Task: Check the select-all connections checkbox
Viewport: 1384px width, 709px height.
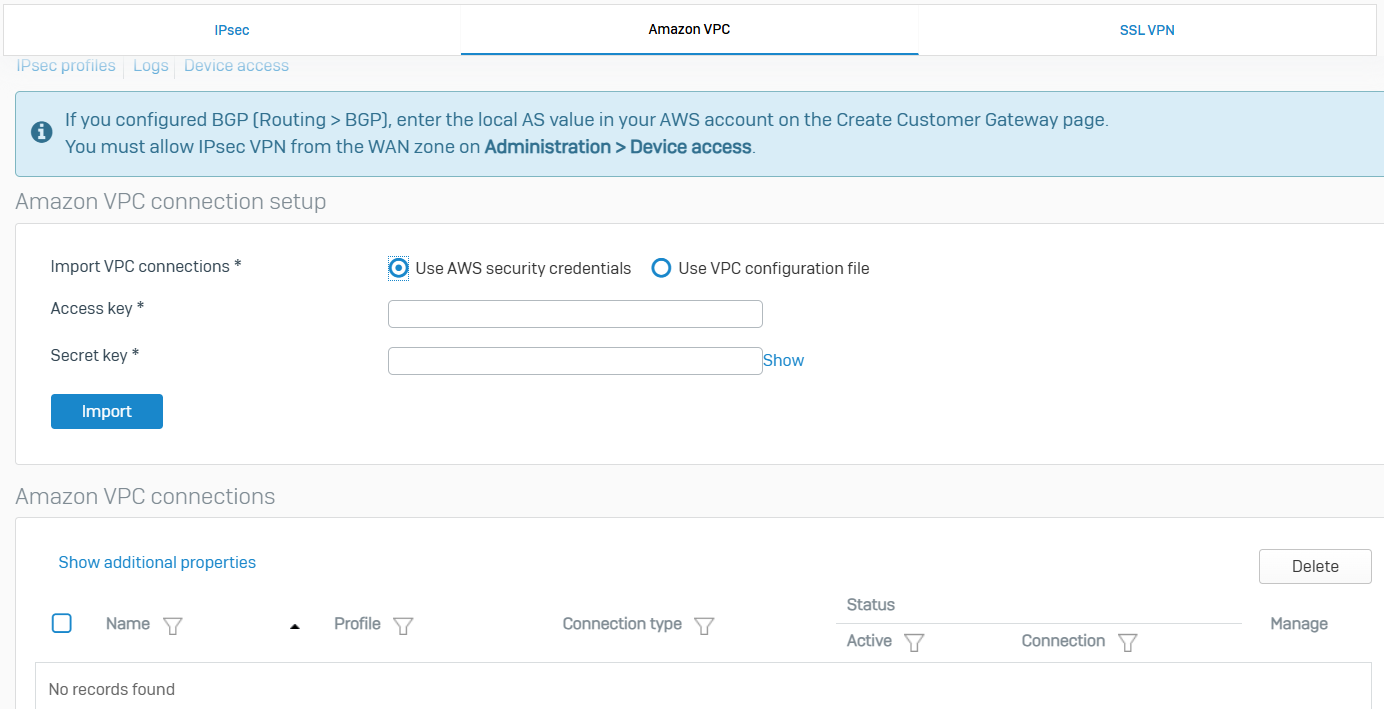Action: pos(61,623)
